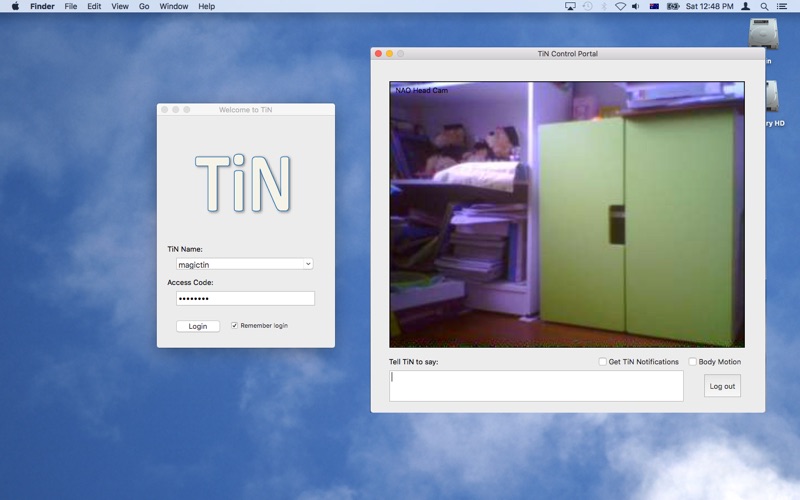Open the AirPlay display icon
This screenshot has width=800, height=500.
pos(570,6)
